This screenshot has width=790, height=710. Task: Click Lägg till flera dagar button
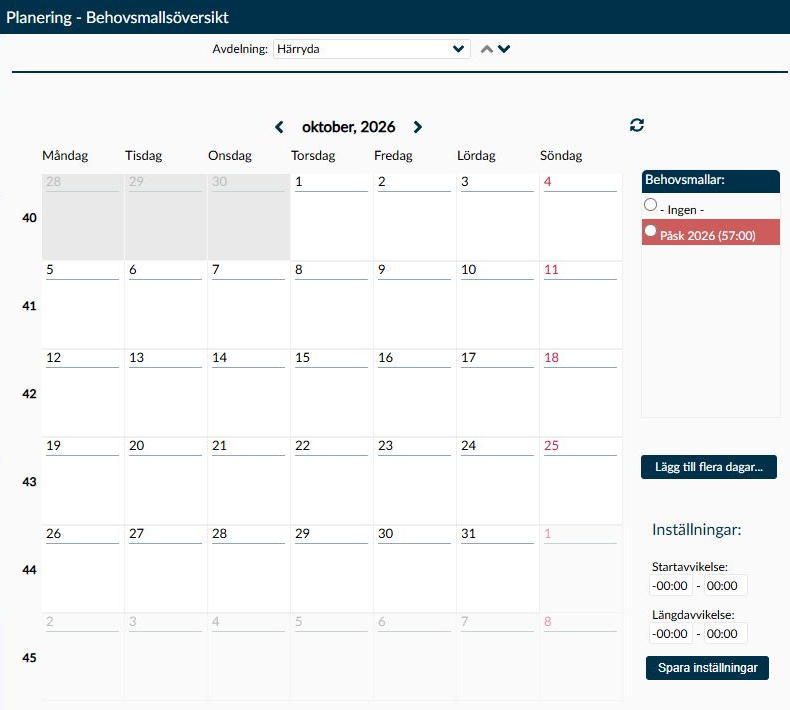[708, 467]
